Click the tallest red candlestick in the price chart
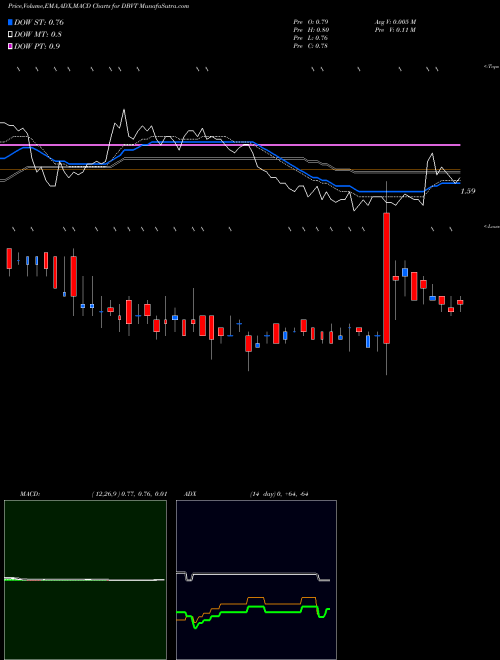 [386, 278]
